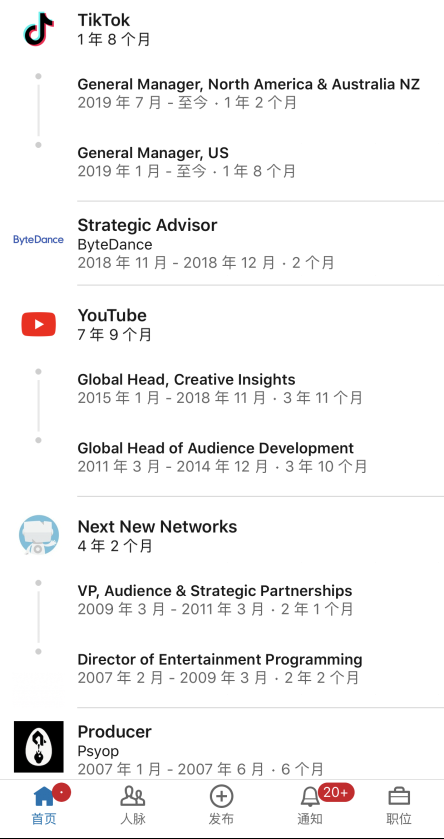Go to the 首页 home tab

tap(44, 805)
